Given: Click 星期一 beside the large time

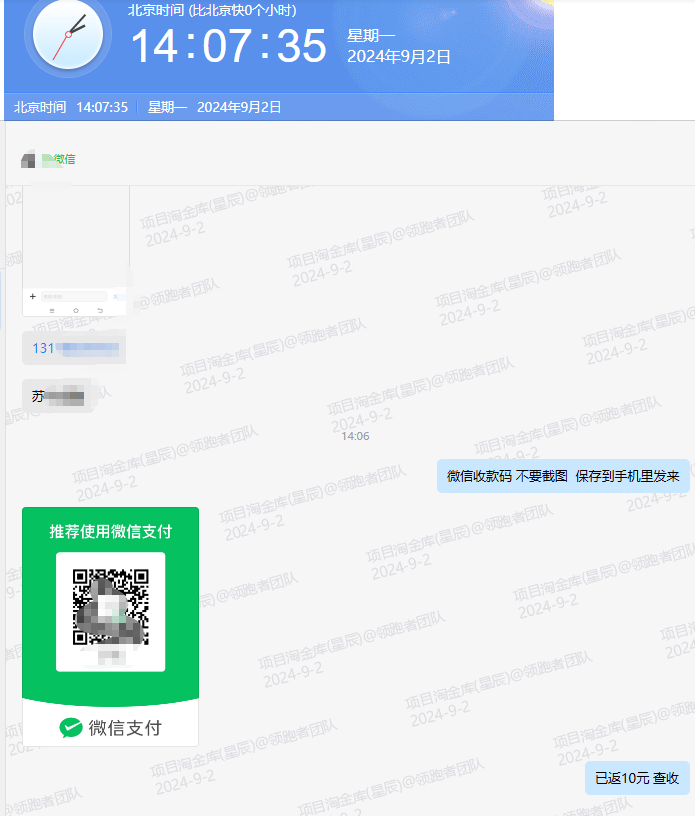Looking at the screenshot, I should 371,35.
